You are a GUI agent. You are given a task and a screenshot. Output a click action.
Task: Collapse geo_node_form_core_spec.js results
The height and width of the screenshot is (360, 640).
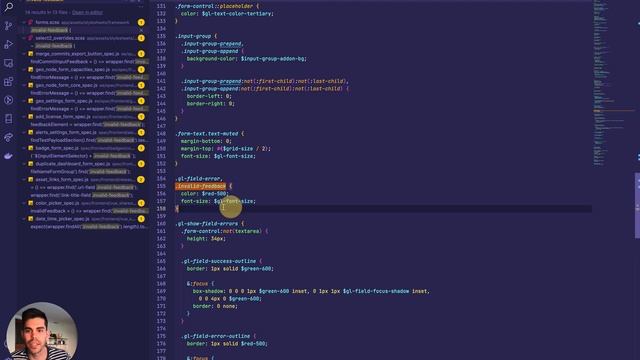tap(24, 85)
